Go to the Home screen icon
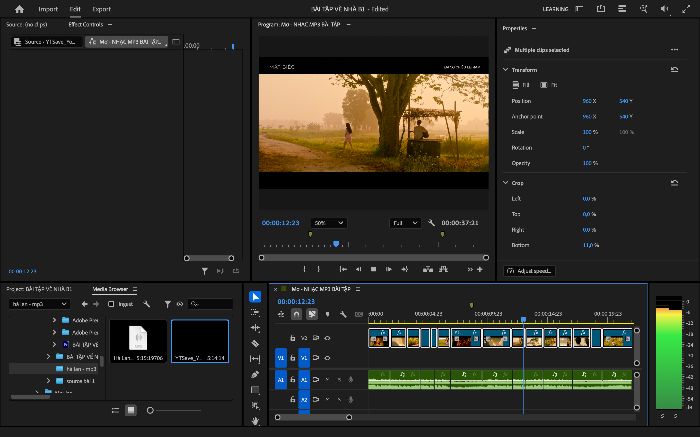The width and height of the screenshot is (700, 437). pos(19,9)
